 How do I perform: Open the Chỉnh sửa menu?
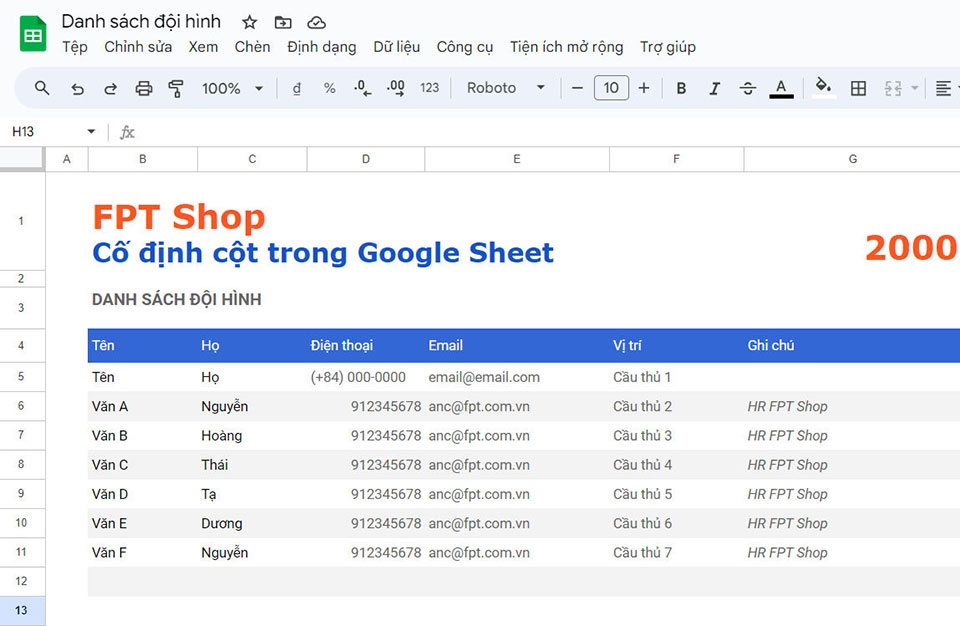click(138, 47)
